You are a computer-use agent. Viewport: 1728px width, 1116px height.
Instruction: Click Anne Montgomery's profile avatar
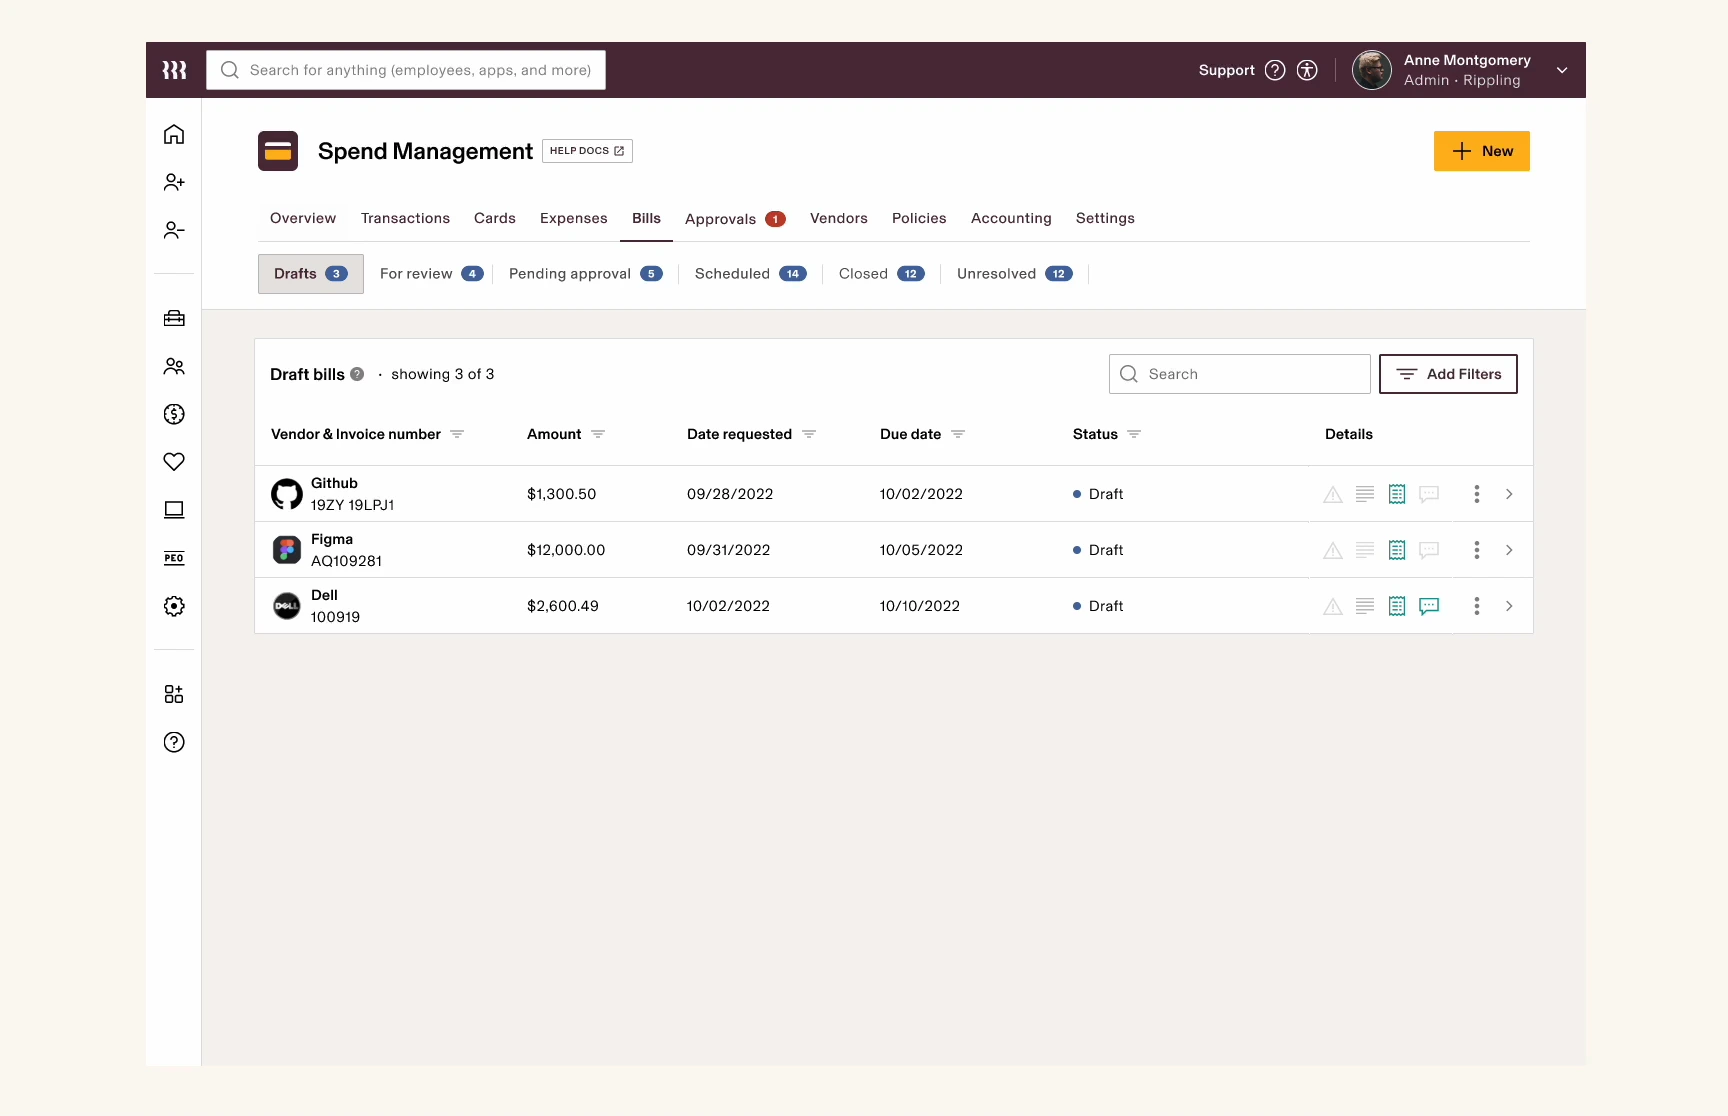[x=1372, y=70]
